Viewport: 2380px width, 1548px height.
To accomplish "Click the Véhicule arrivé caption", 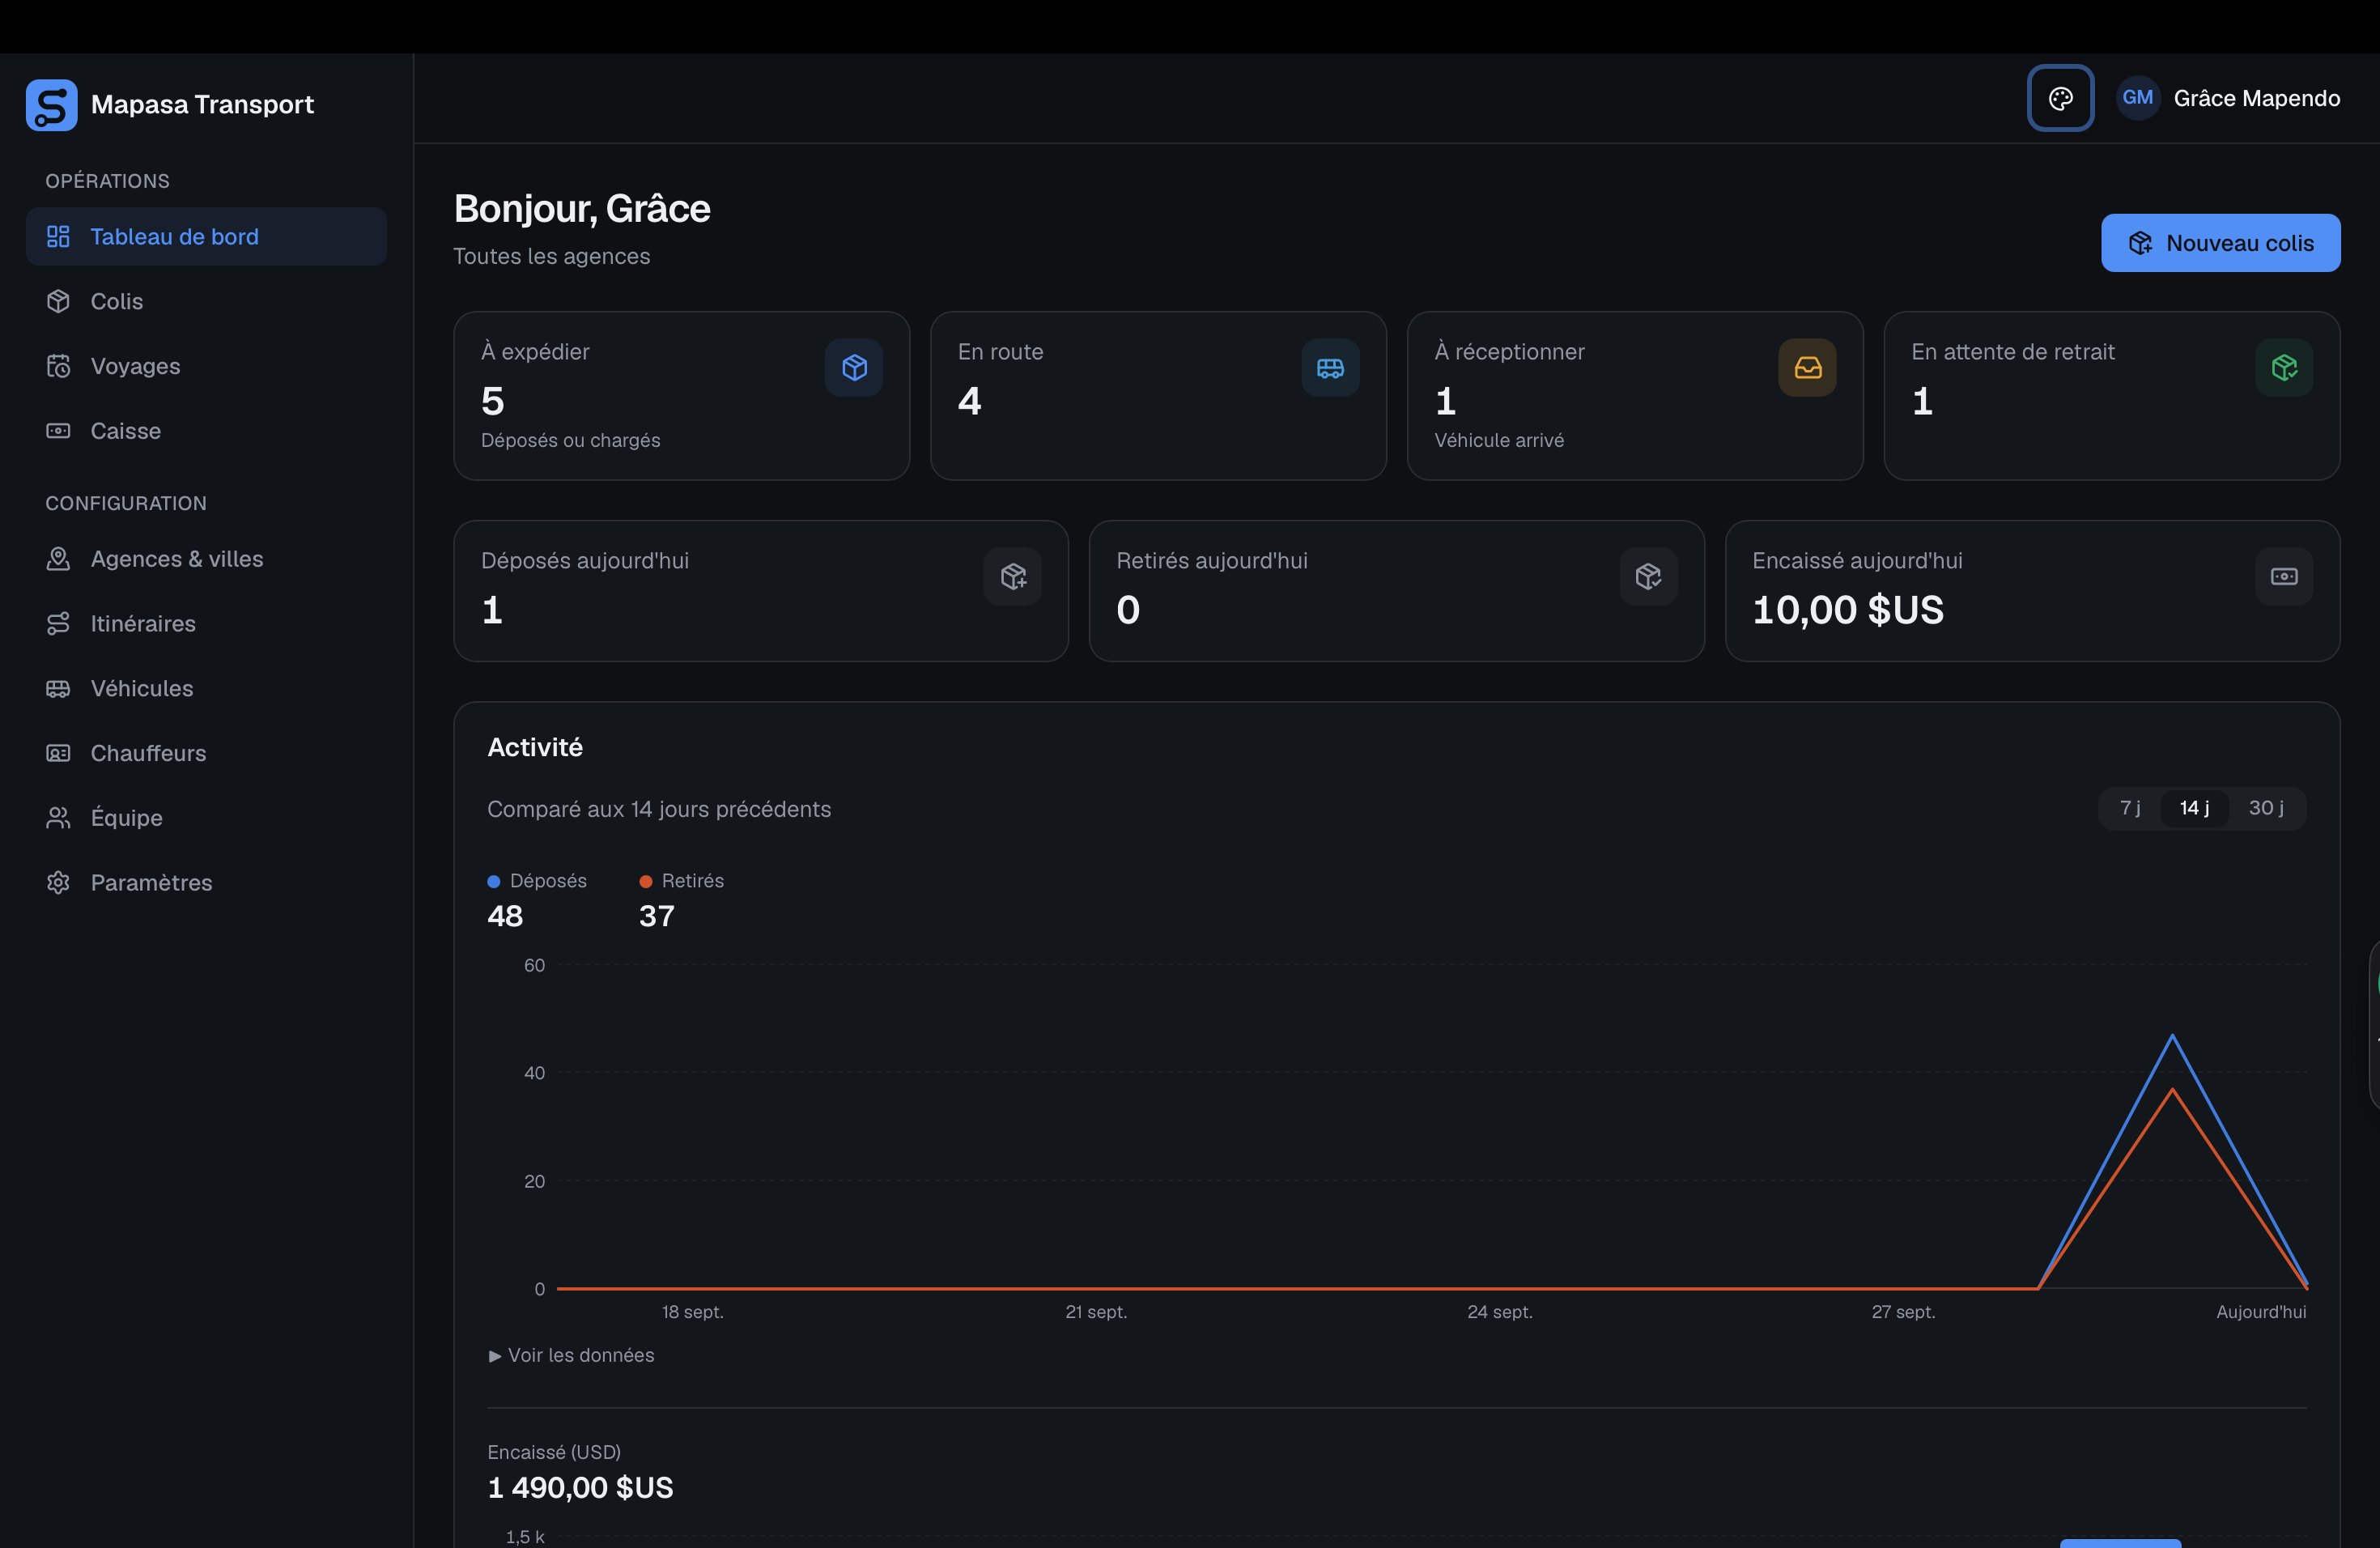I will tap(1499, 440).
